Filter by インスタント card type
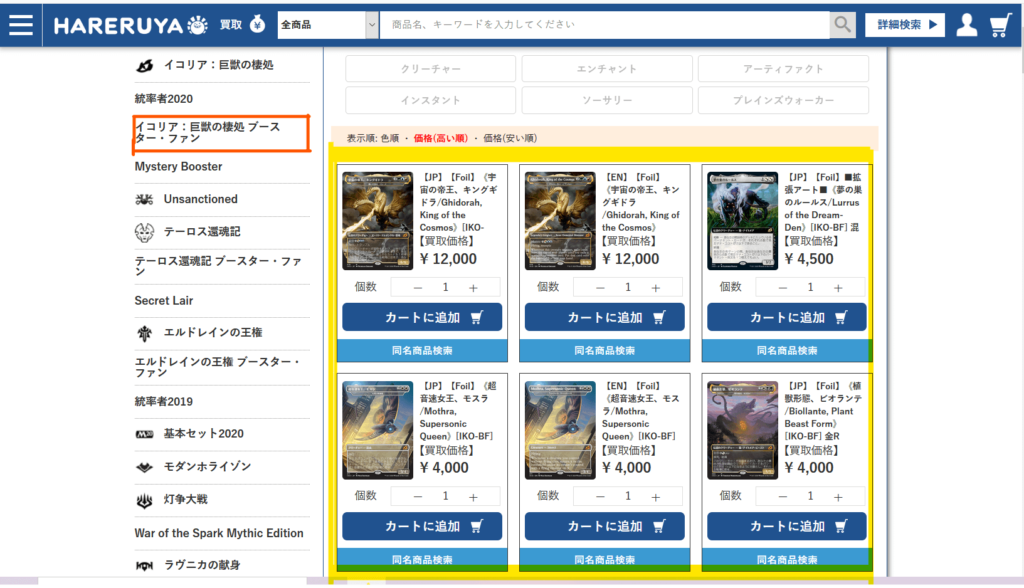The height and width of the screenshot is (588, 1024). (430, 100)
